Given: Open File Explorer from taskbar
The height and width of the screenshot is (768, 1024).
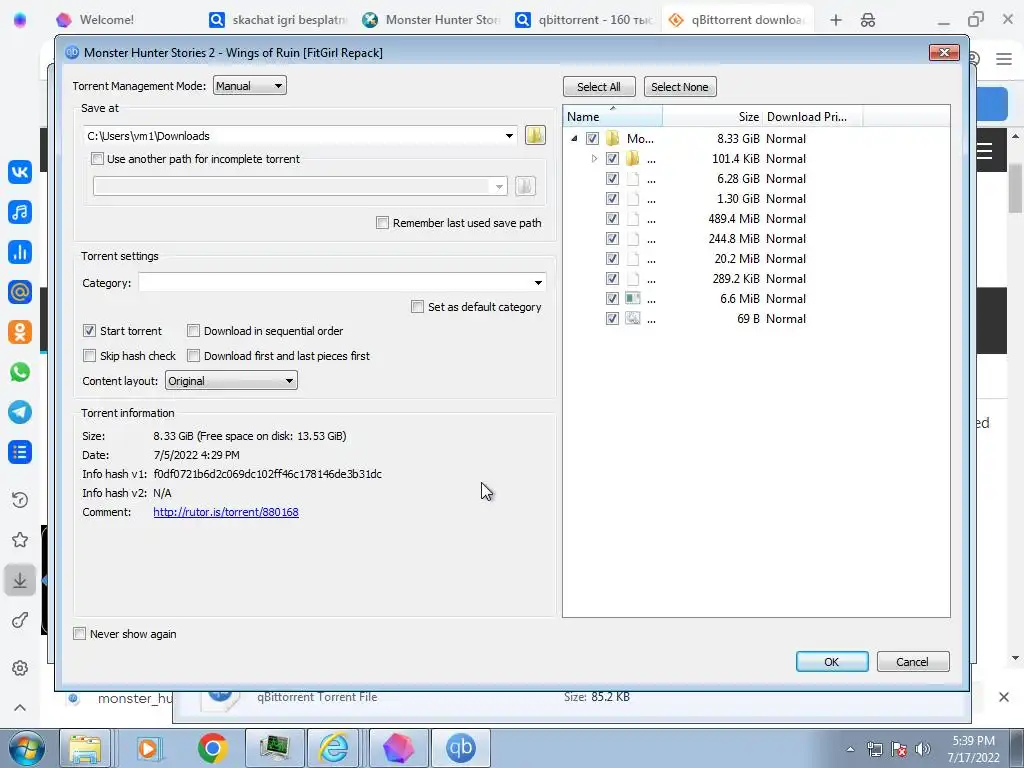Looking at the screenshot, I should [x=85, y=748].
